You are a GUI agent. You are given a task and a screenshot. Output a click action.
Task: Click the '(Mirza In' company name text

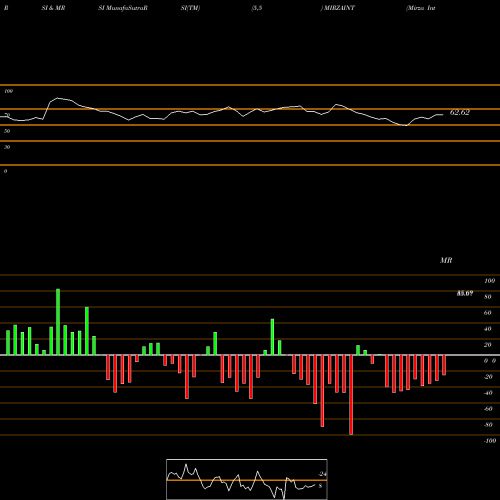tap(421, 8)
